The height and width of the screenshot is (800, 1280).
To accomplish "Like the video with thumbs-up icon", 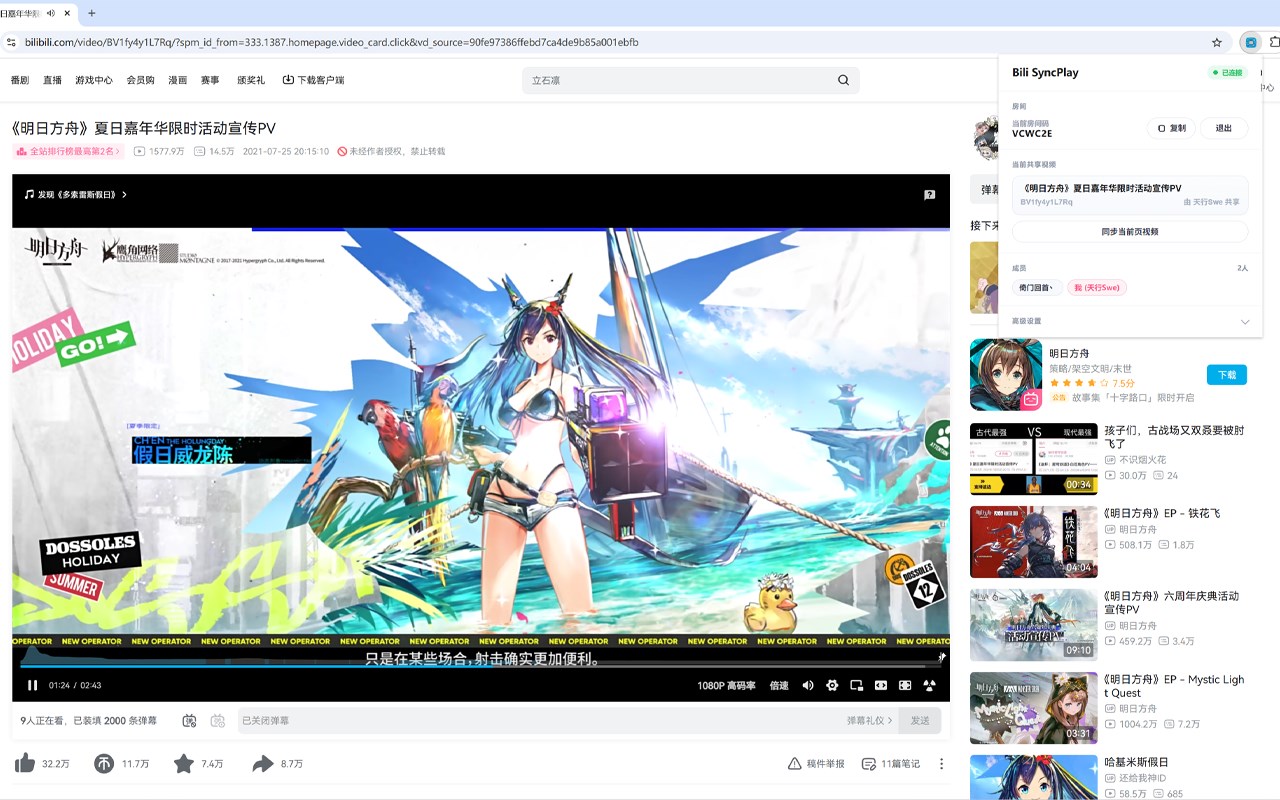I will [25, 764].
